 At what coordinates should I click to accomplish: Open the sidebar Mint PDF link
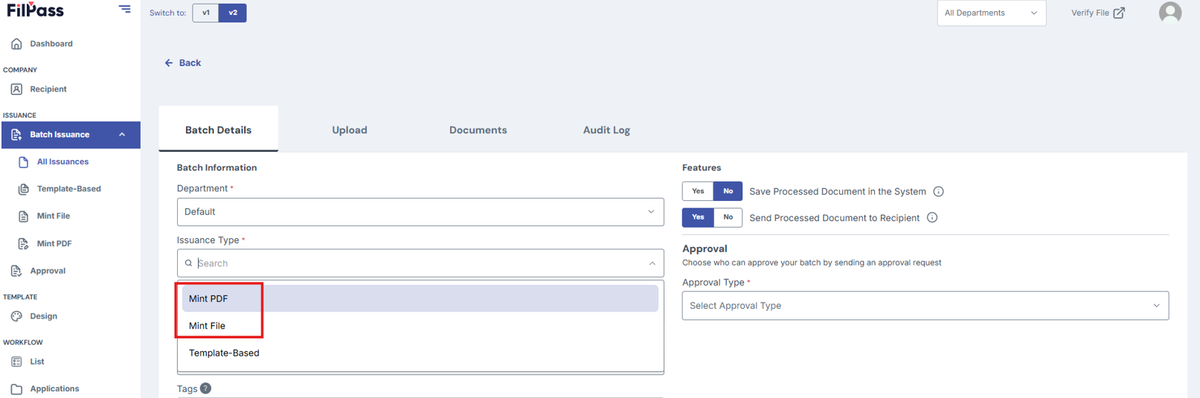[x=55, y=243]
